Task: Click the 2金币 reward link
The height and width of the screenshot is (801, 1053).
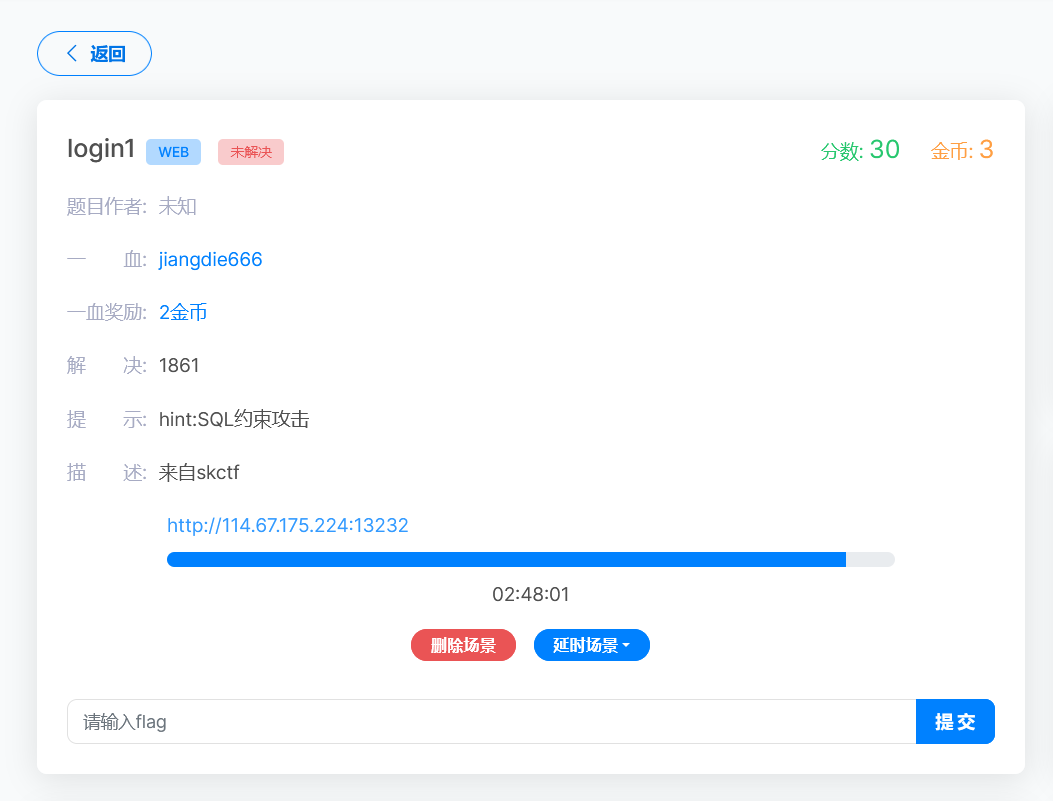Action: pyautogui.click(x=183, y=312)
